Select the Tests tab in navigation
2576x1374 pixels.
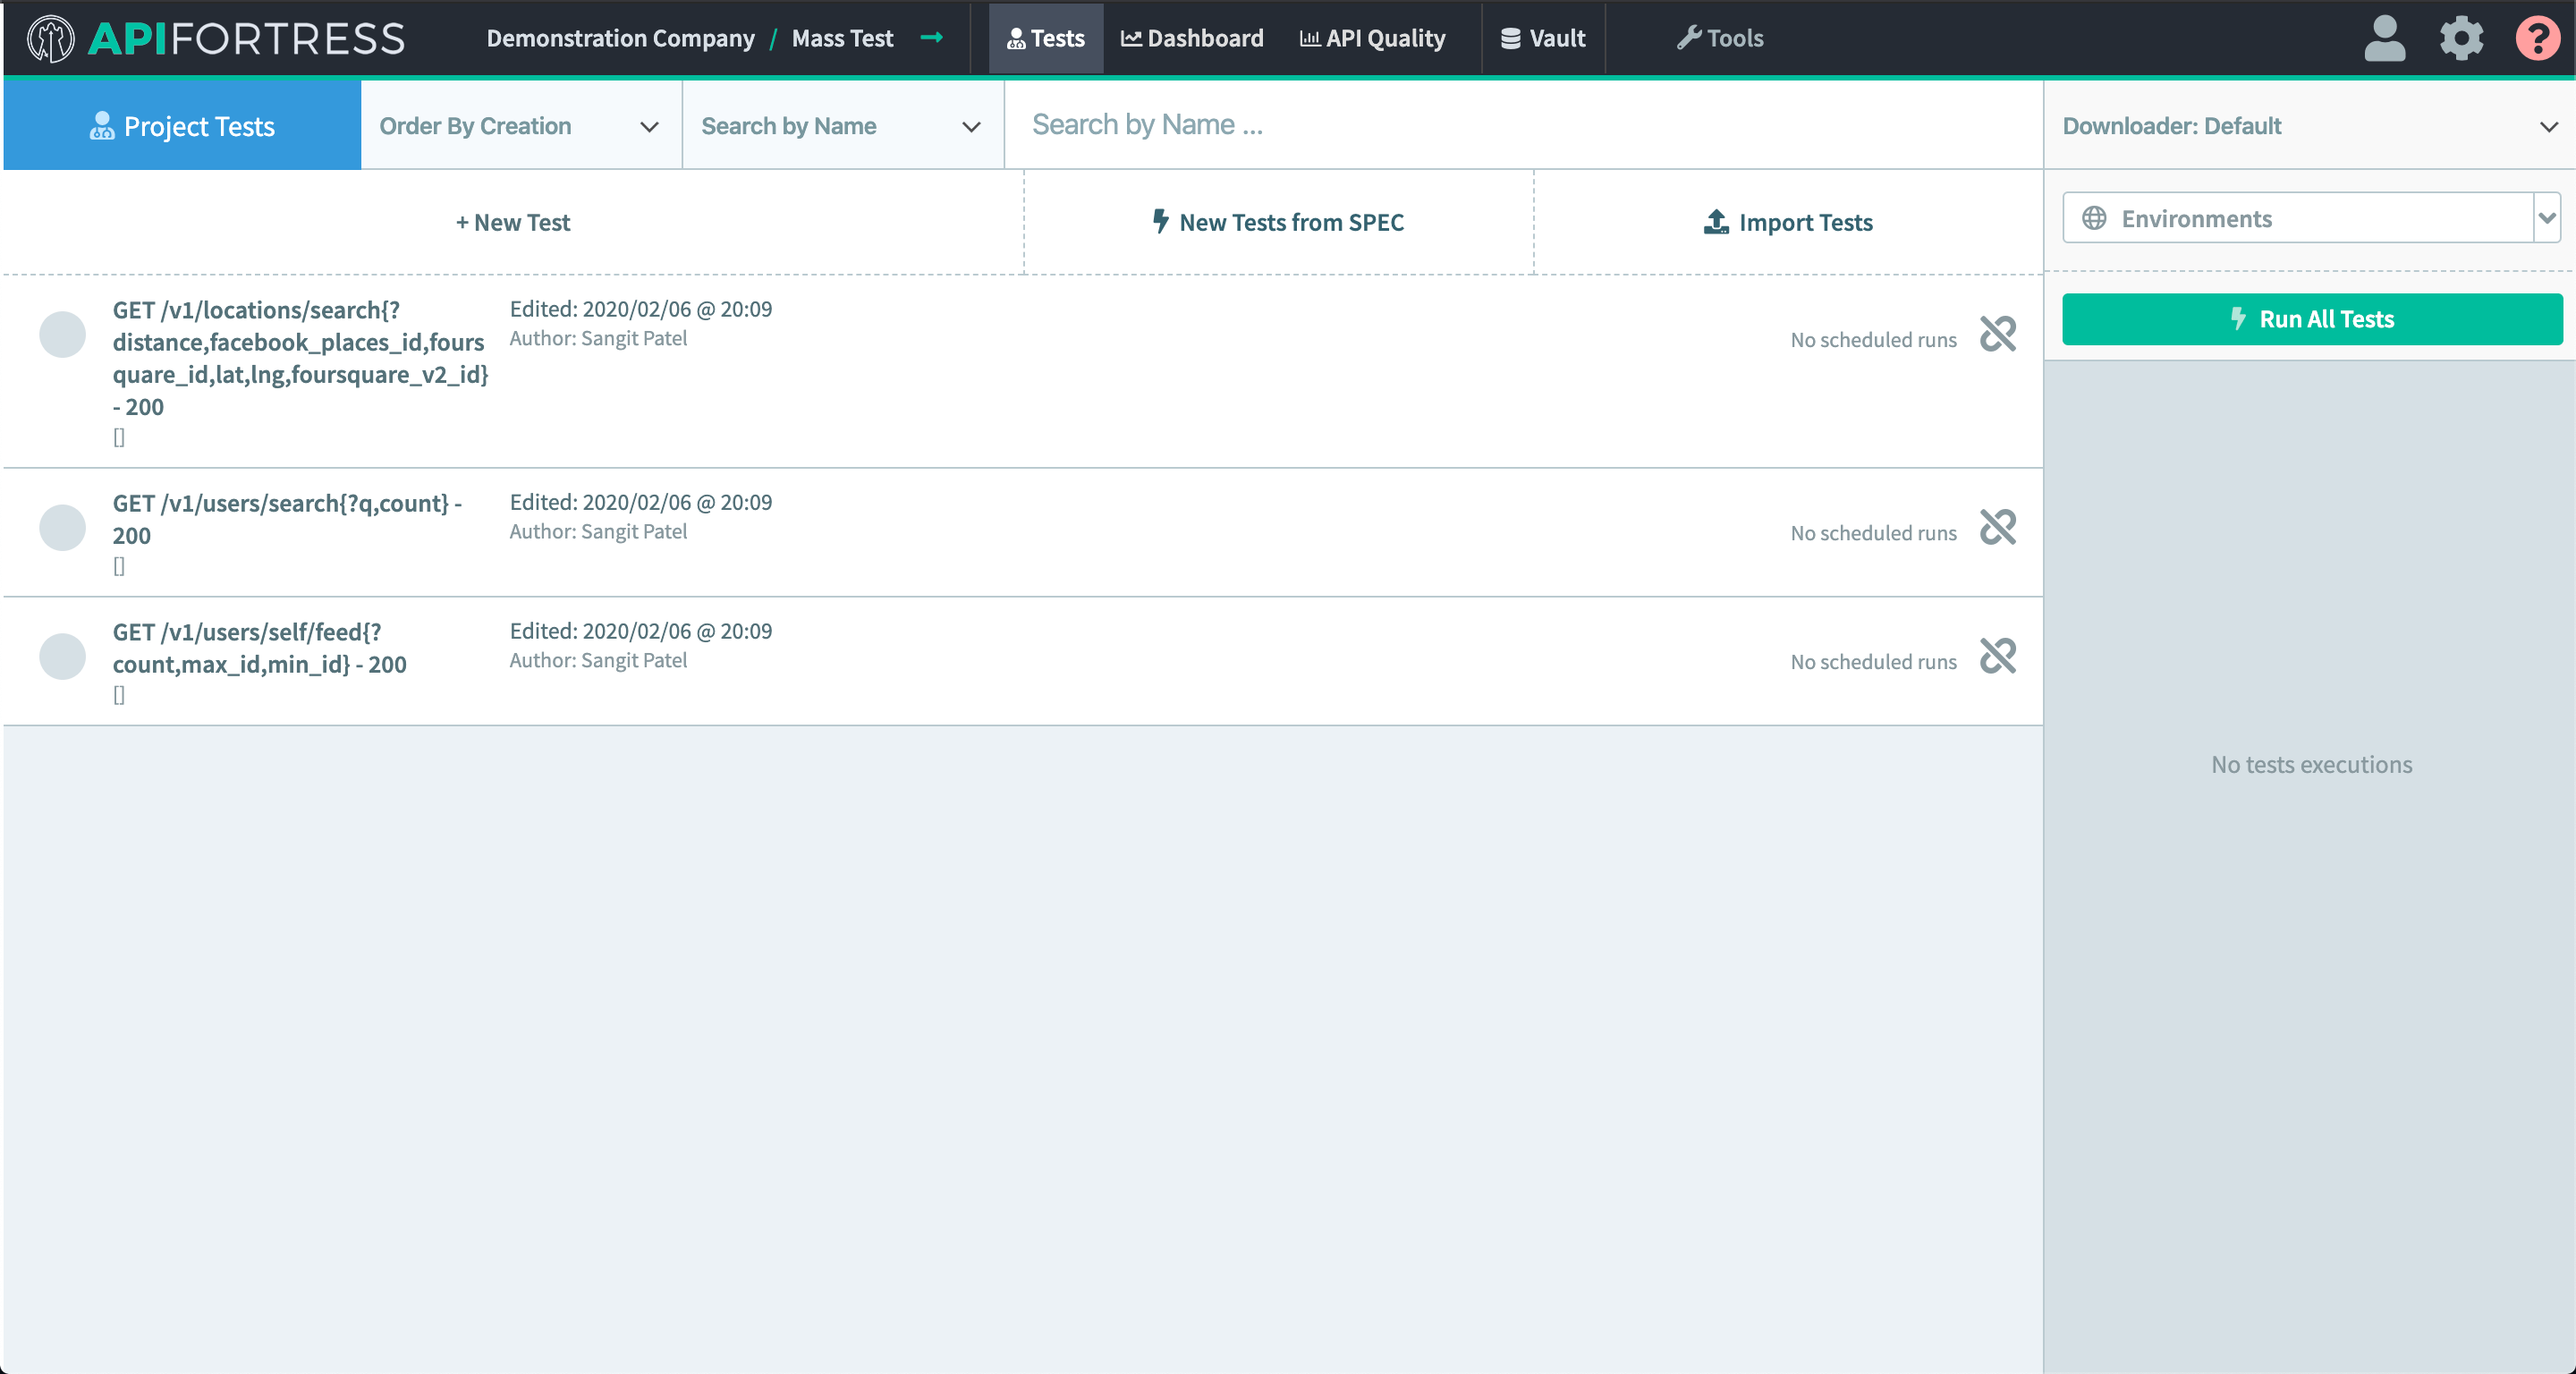[x=1045, y=38]
